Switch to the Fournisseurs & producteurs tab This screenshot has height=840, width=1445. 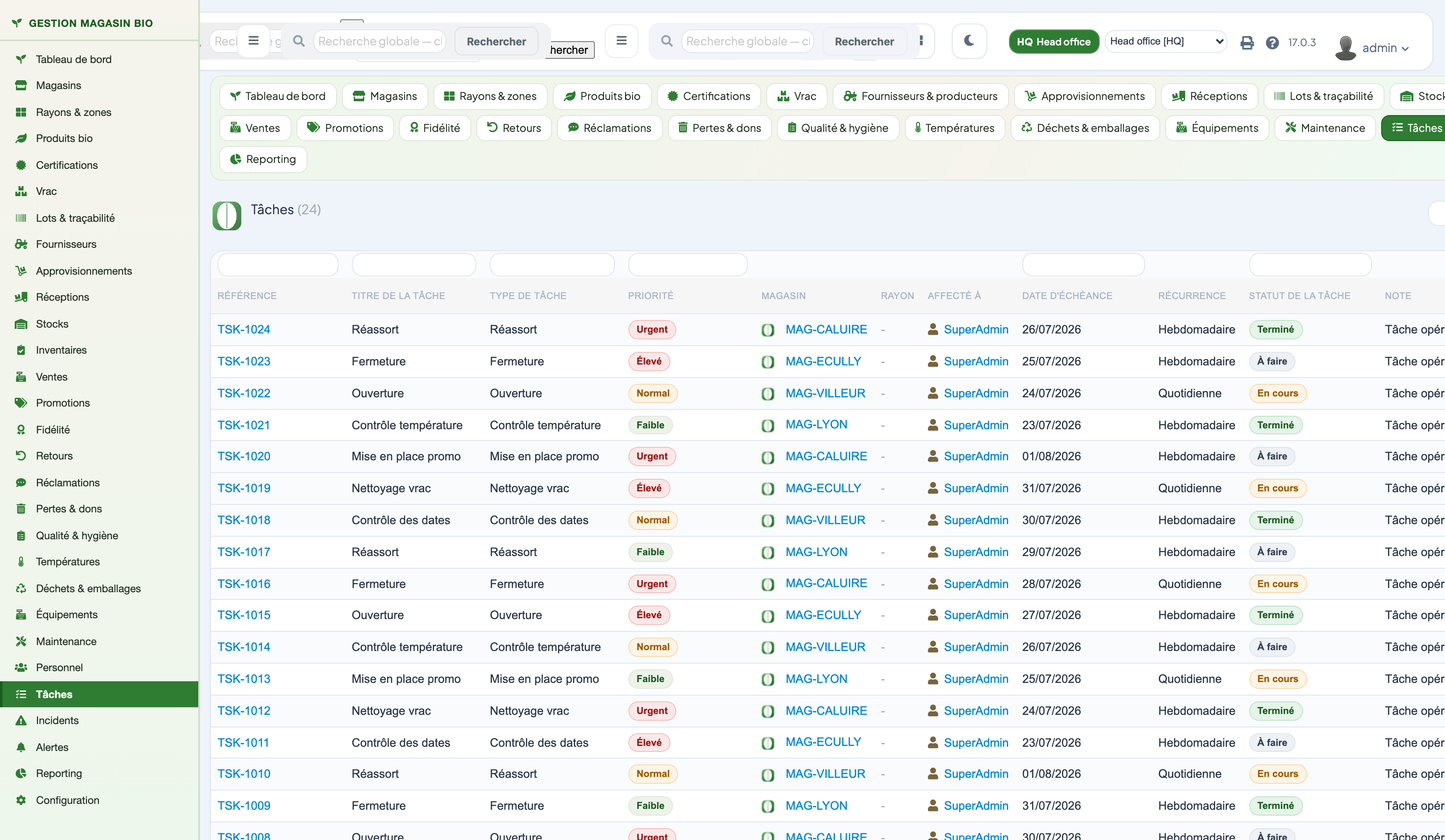921,96
